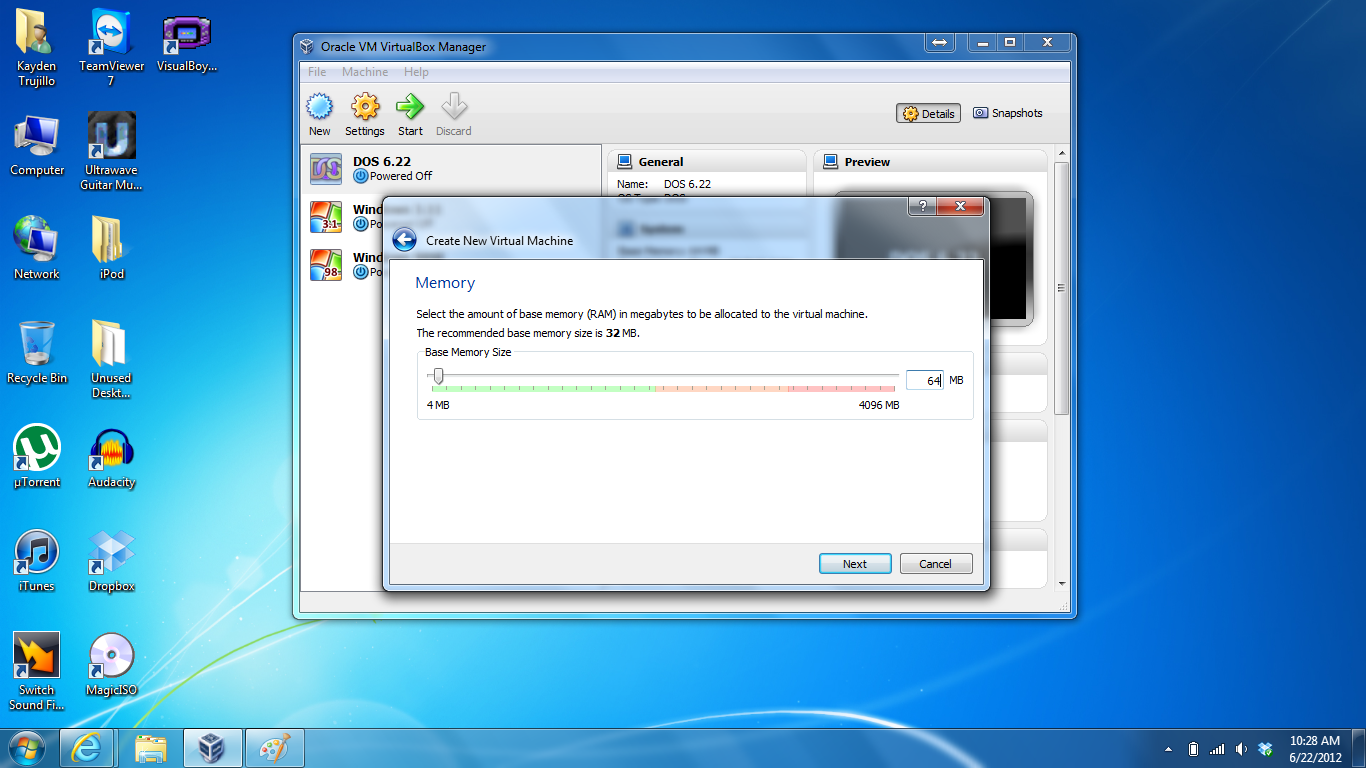Select the Windows 98 machine icon
Viewport: 1366px width, 768px height.
(326, 264)
